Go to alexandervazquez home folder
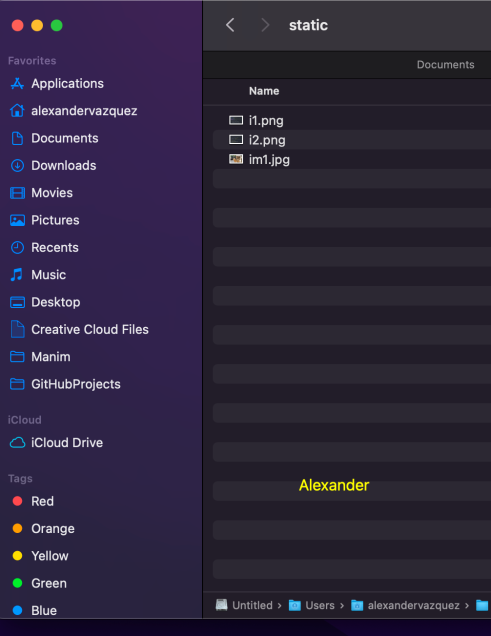 73,111
